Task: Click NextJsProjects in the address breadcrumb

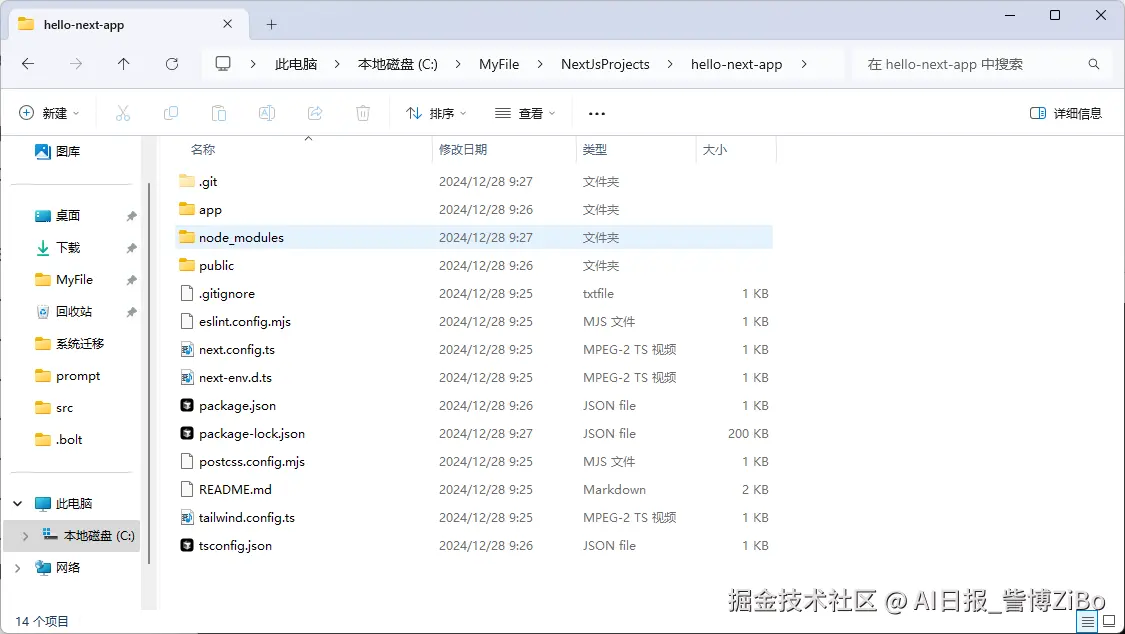Action: coord(605,64)
